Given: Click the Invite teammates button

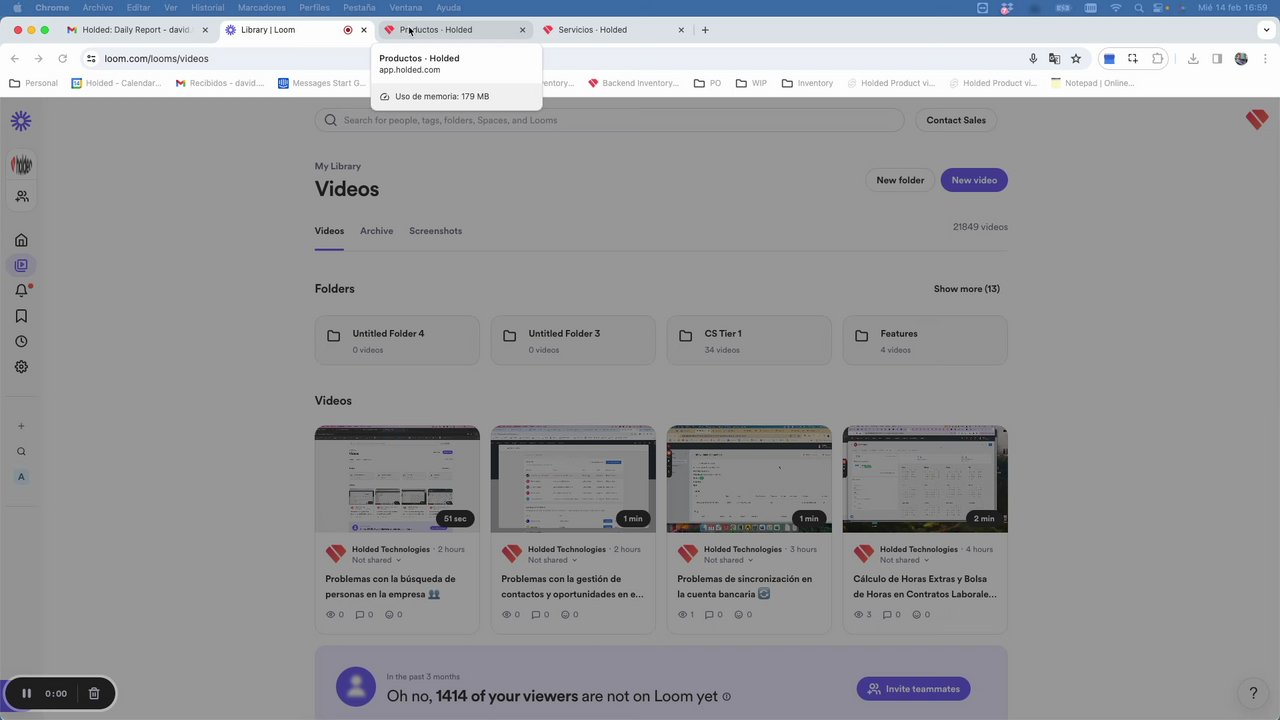Looking at the screenshot, I should point(913,689).
